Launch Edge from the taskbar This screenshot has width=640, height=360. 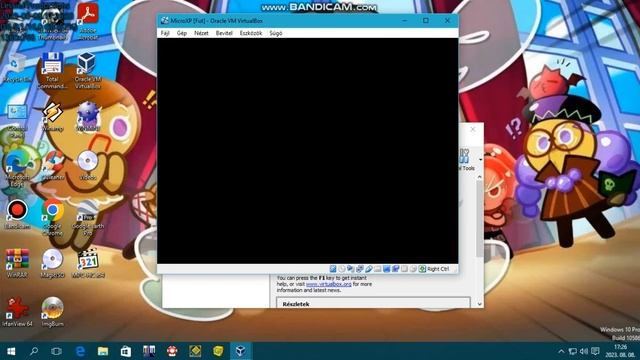click(x=80, y=351)
